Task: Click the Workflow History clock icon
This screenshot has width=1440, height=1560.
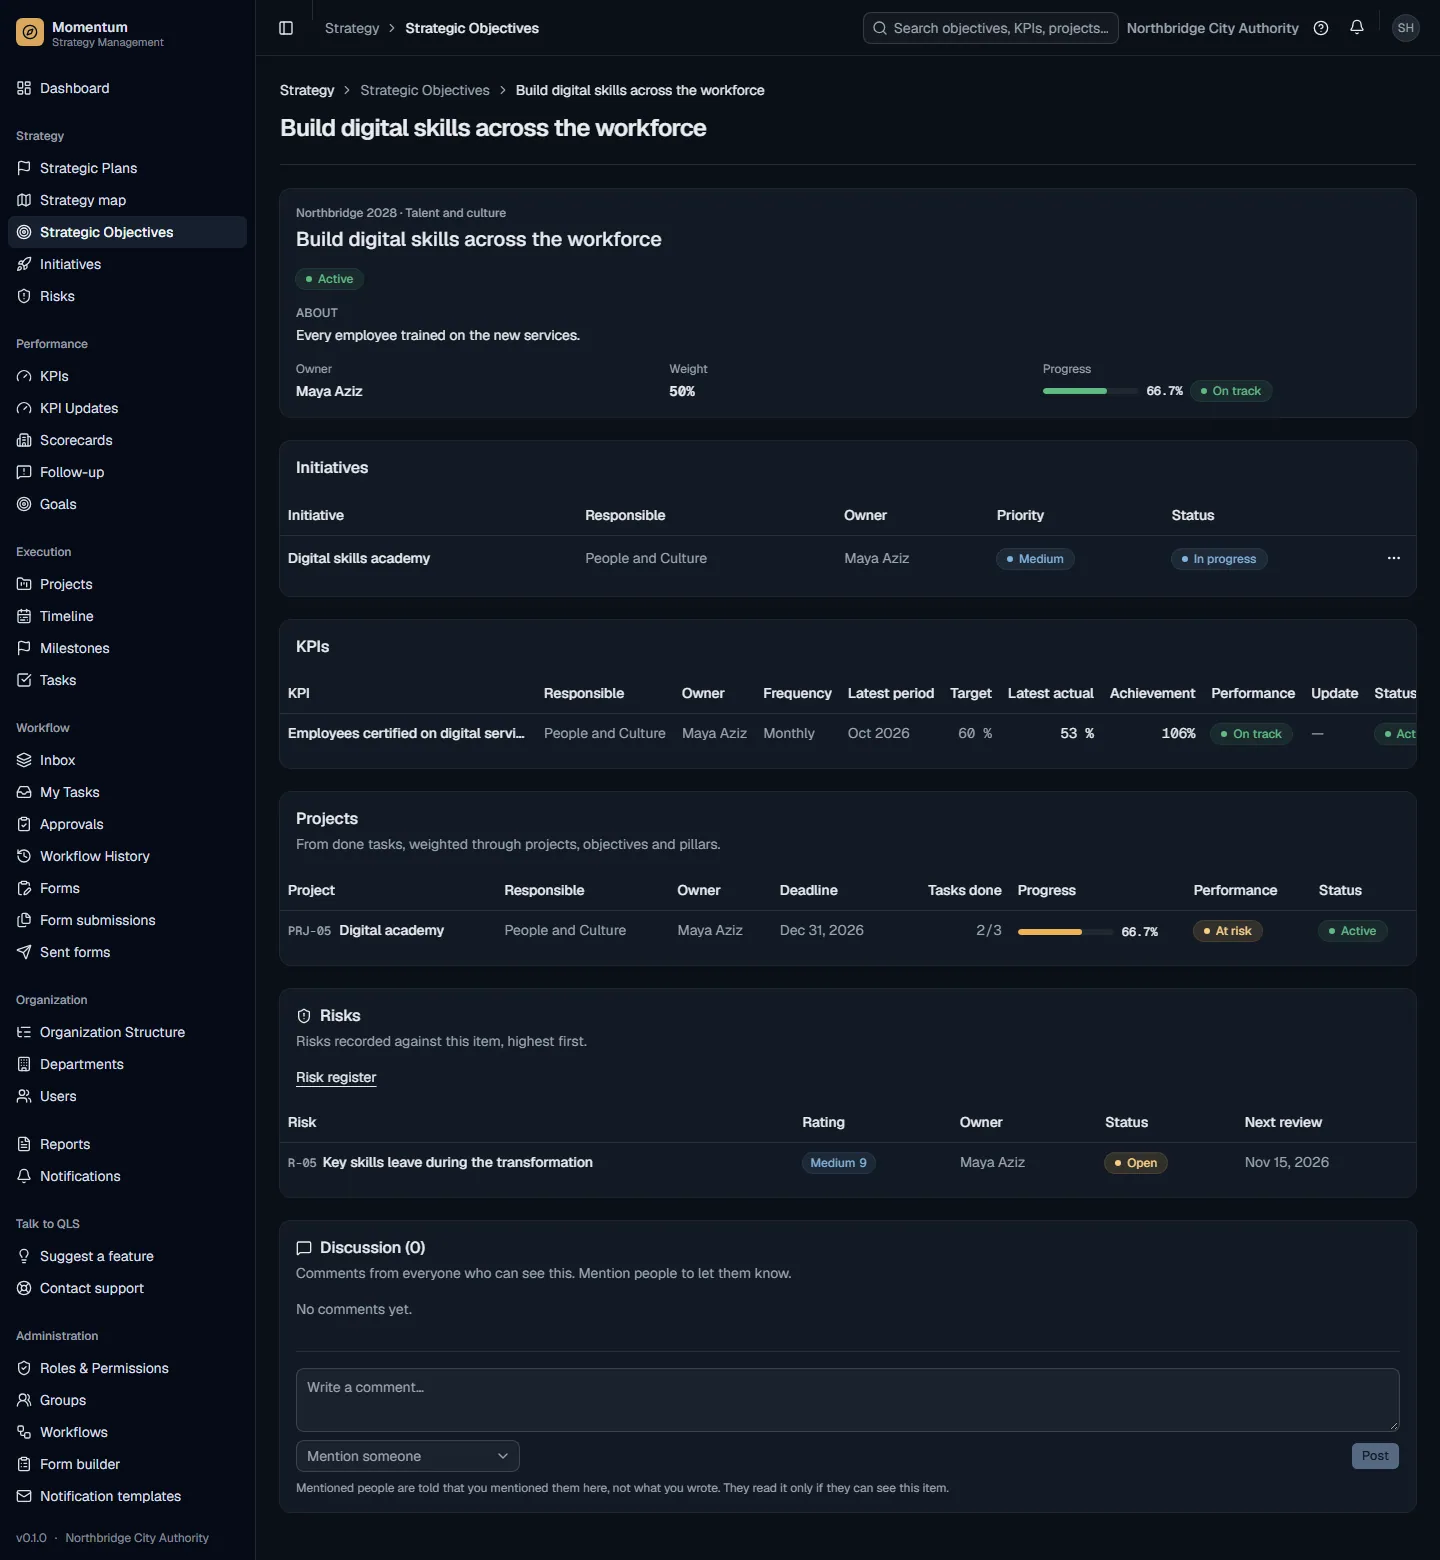Action: click(x=24, y=856)
